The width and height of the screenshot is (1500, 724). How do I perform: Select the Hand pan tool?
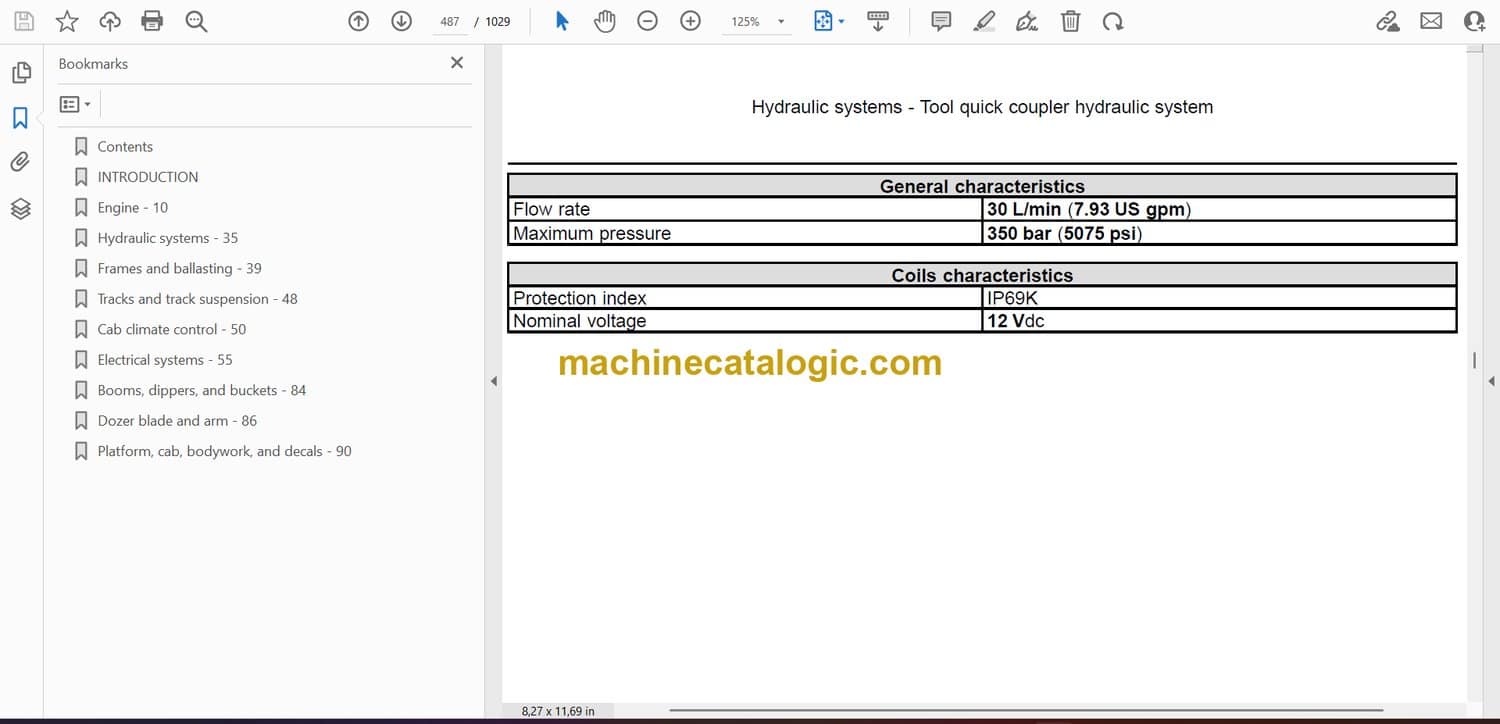click(604, 21)
